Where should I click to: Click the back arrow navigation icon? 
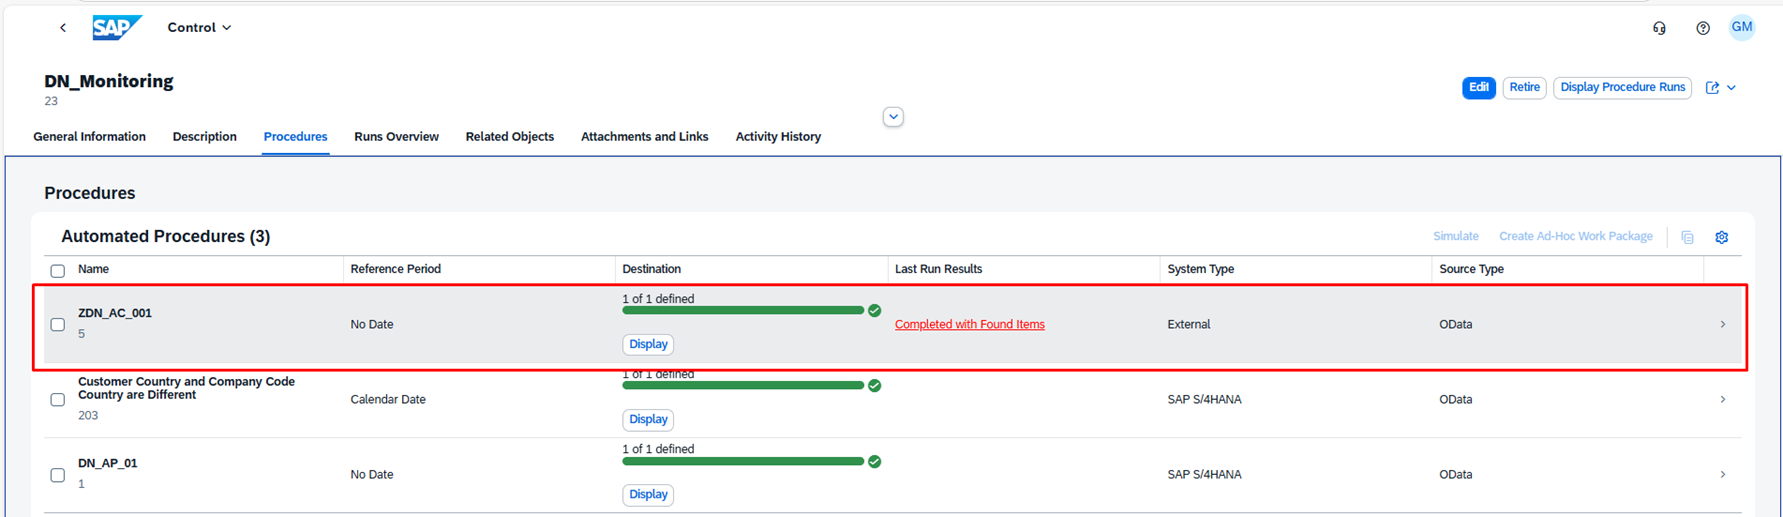[x=63, y=28]
